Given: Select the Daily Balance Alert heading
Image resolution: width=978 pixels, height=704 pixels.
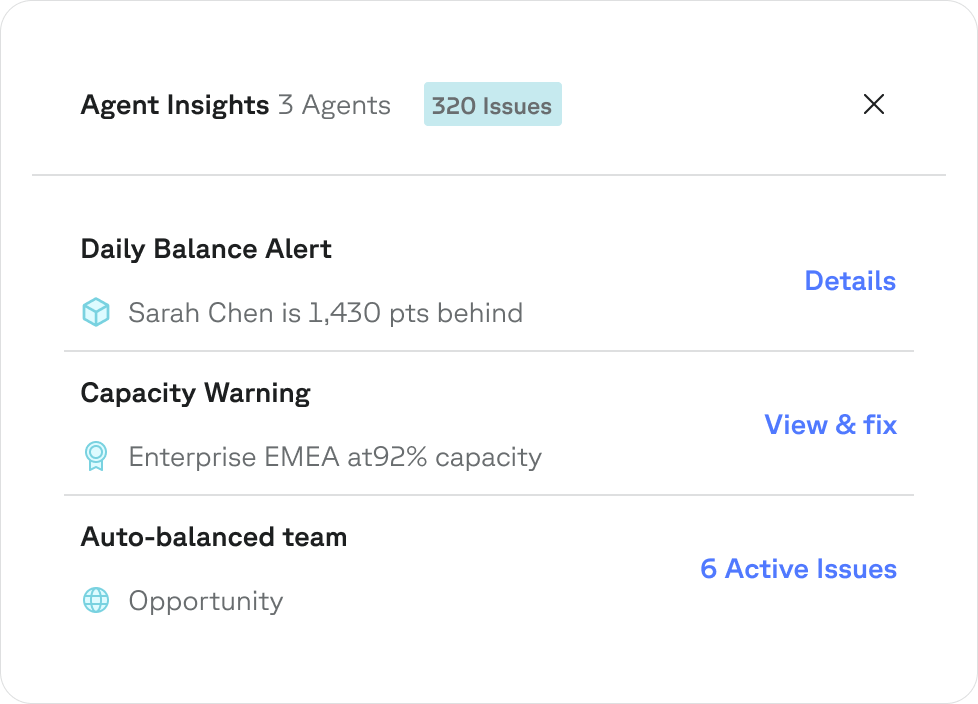Looking at the screenshot, I should coord(206,249).
